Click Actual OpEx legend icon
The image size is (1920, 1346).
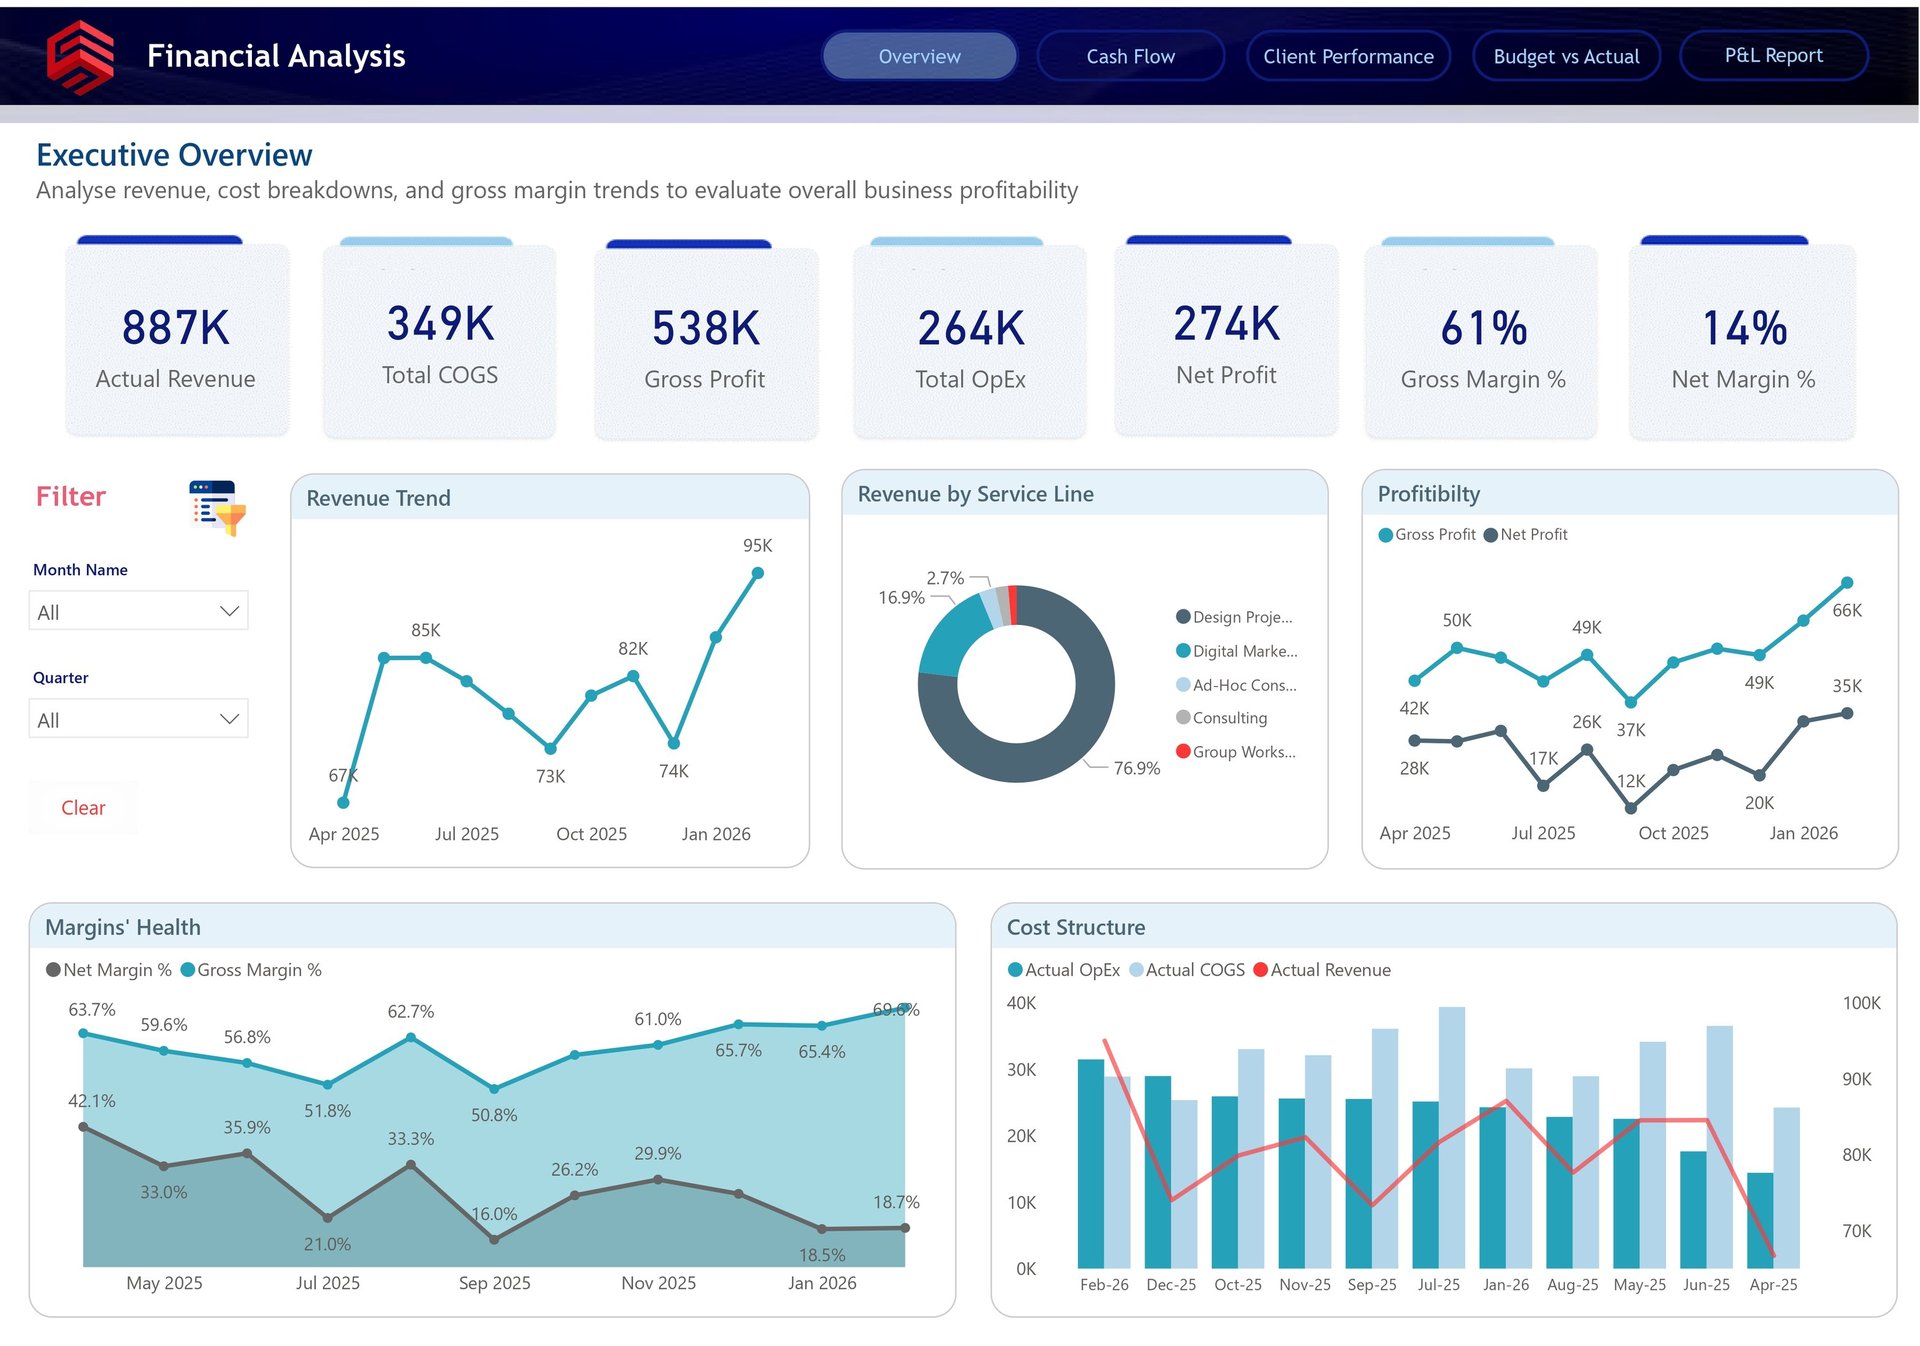tap(1015, 970)
